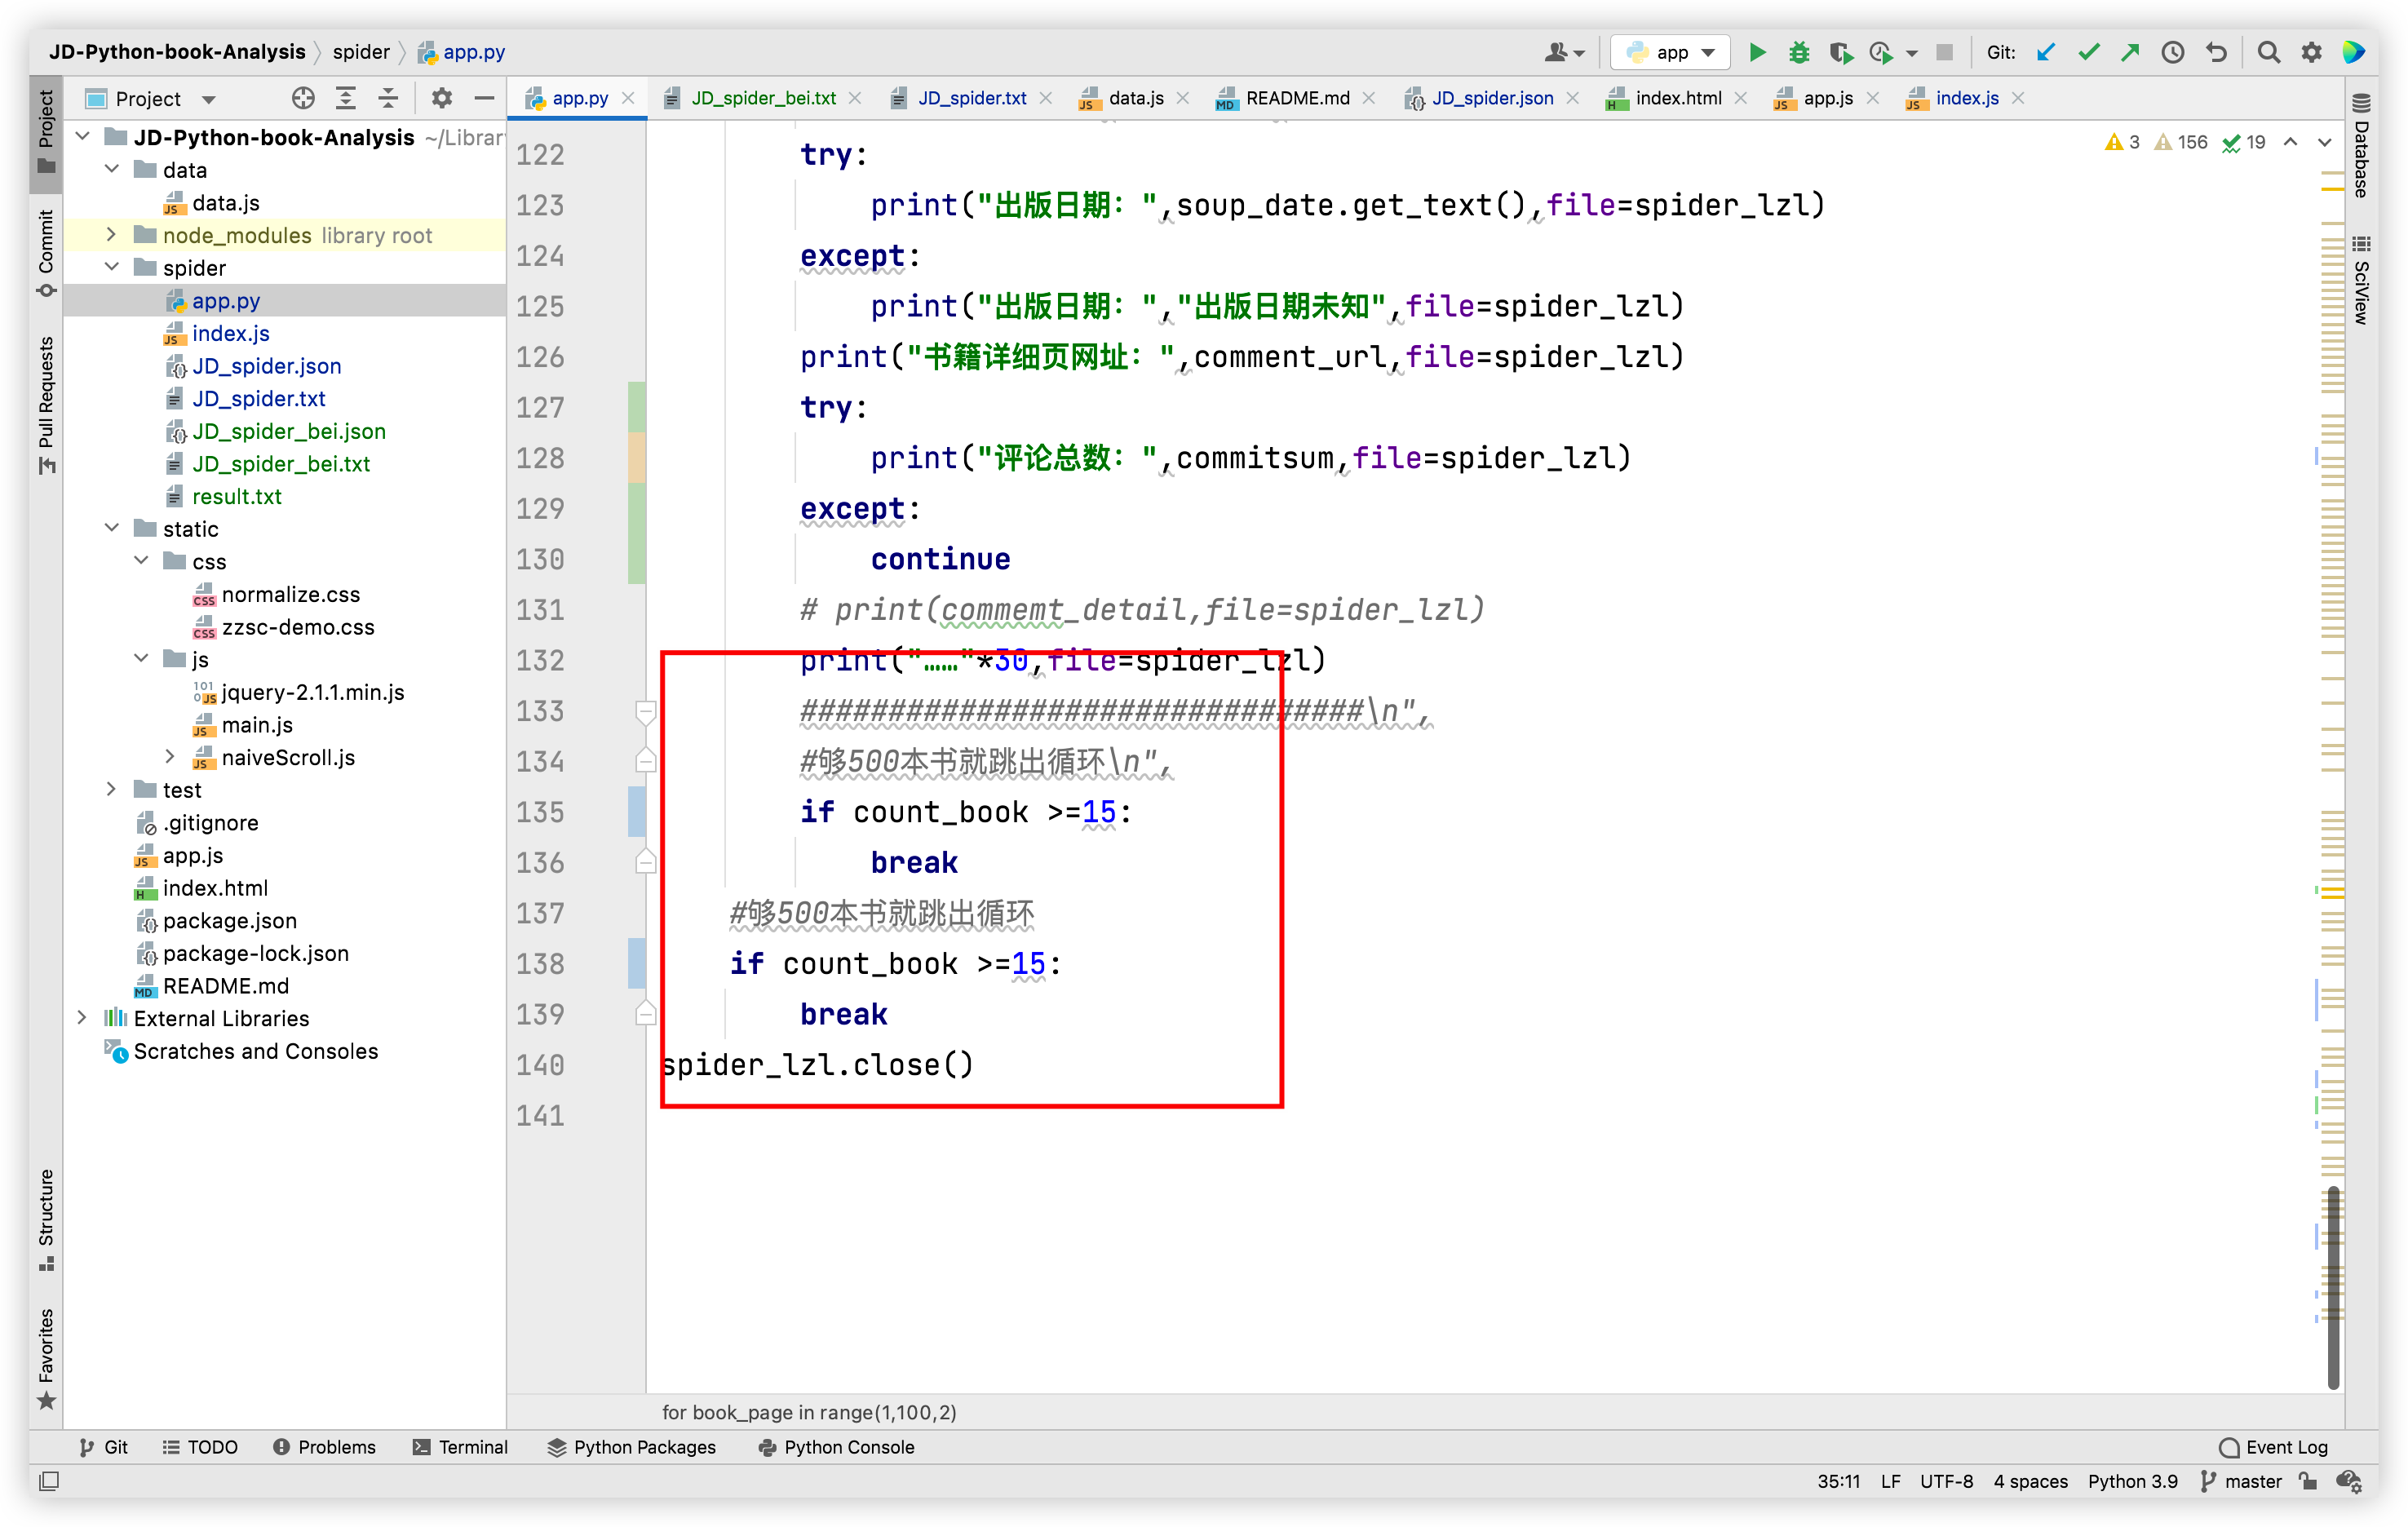Open the Problems tool window
2408x1527 pixels.
[x=325, y=1447]
